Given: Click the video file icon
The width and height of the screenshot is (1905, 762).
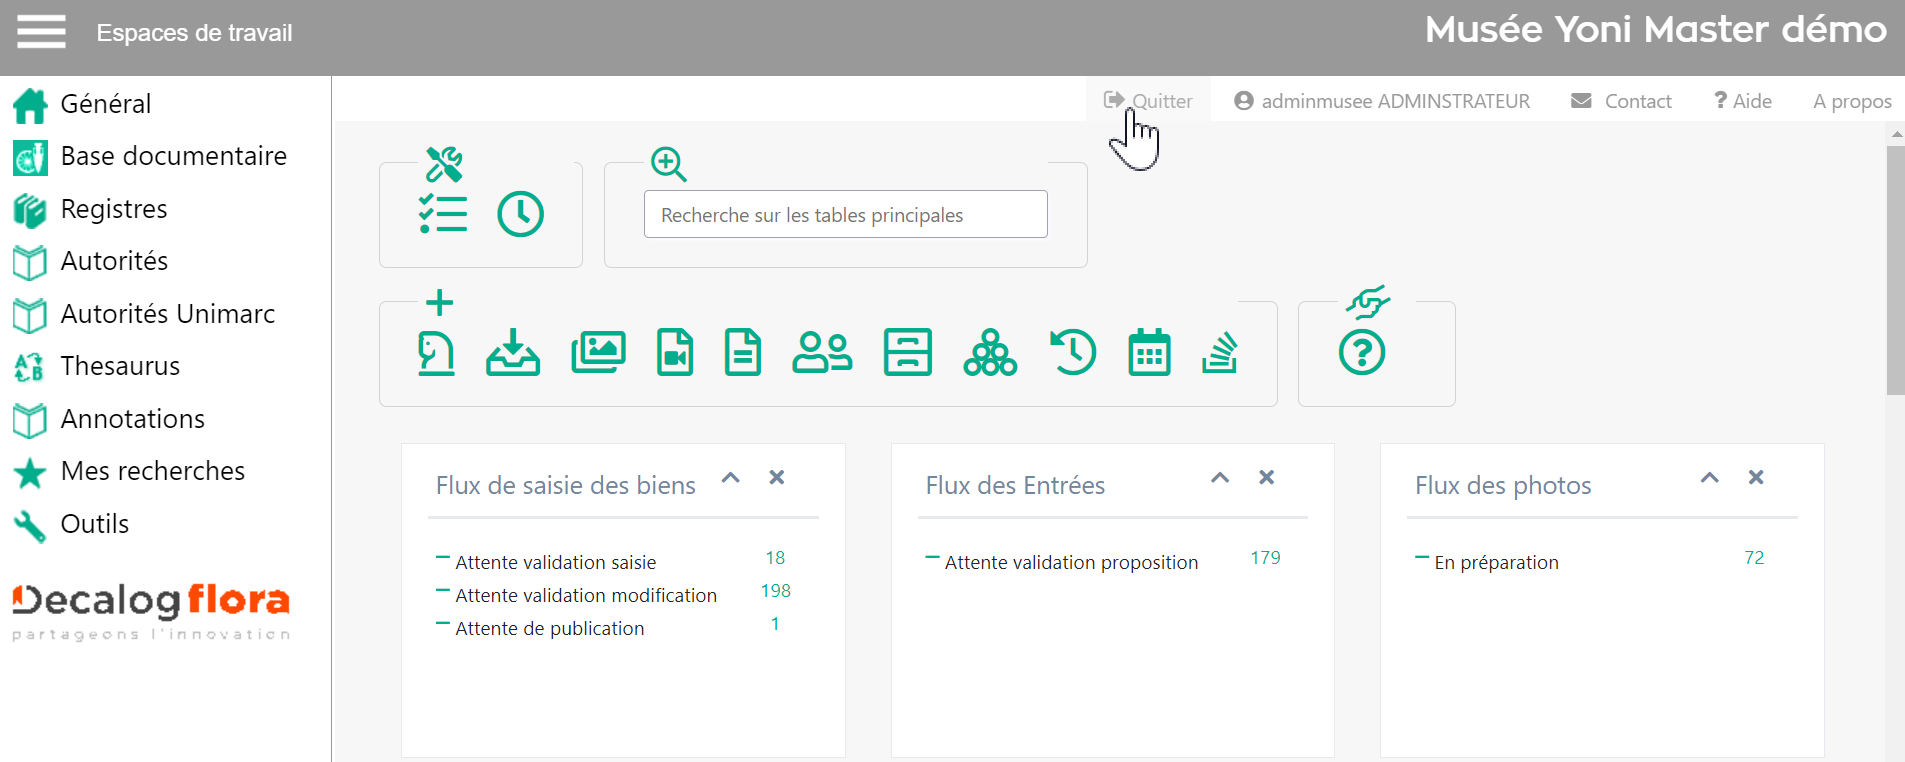Looking at the screenshot, I should (x=675, y=353).
